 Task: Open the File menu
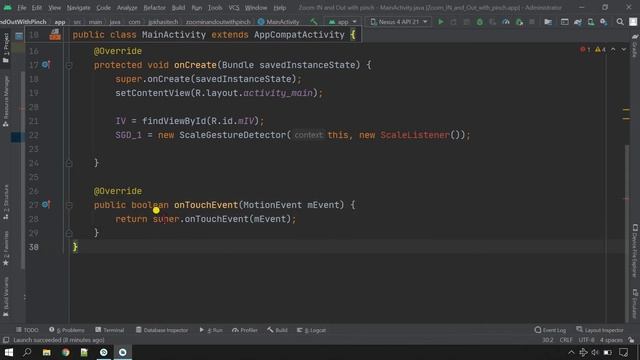pos(22,8)
